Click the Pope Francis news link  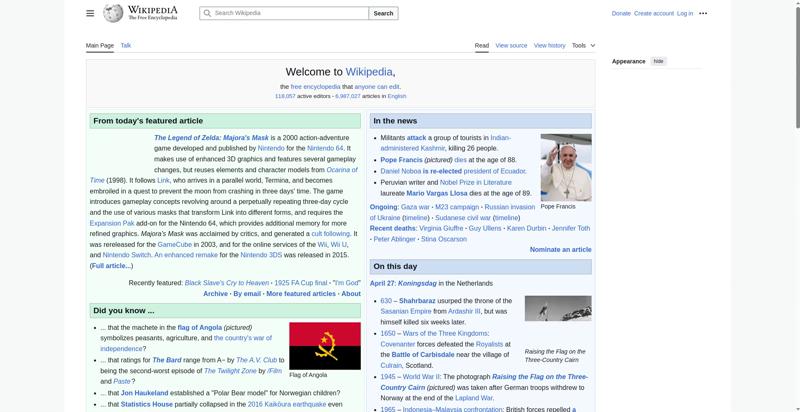pyautogui.click(x=402, y=160)
